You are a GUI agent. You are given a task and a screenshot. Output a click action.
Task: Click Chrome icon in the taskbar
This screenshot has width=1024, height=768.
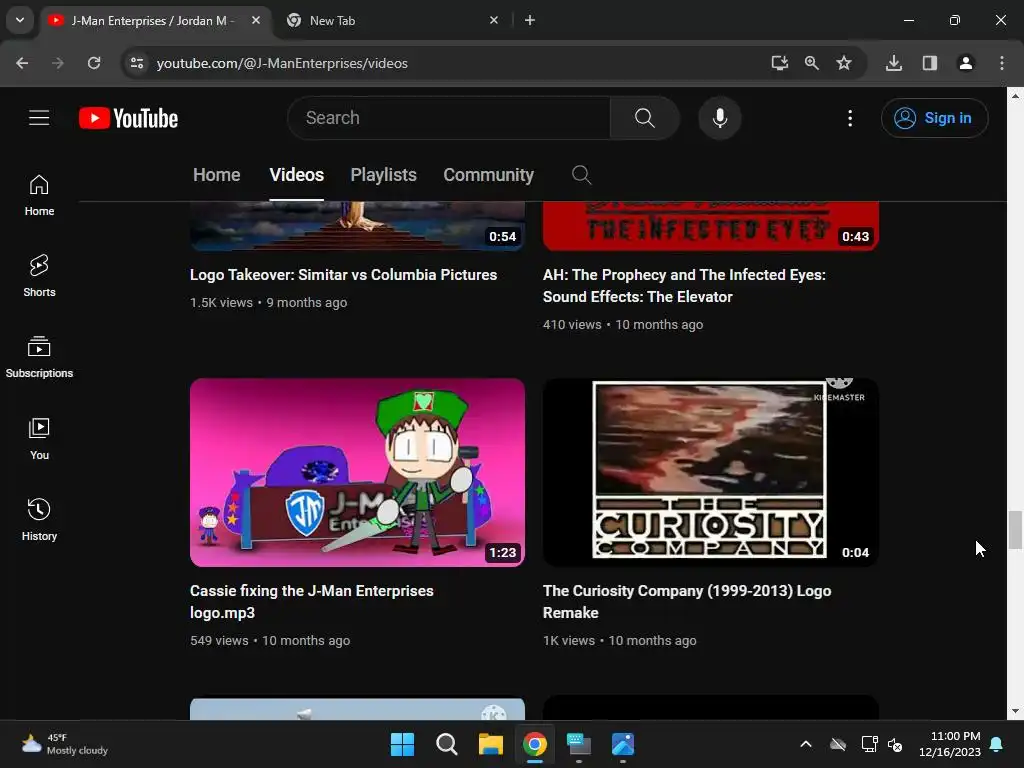pos(535,744)
